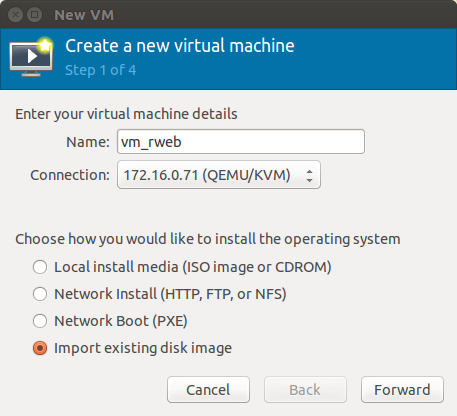Click 'Enter your virtual machine details' text
The image size is (457, 416).
(x=126, y=114)
